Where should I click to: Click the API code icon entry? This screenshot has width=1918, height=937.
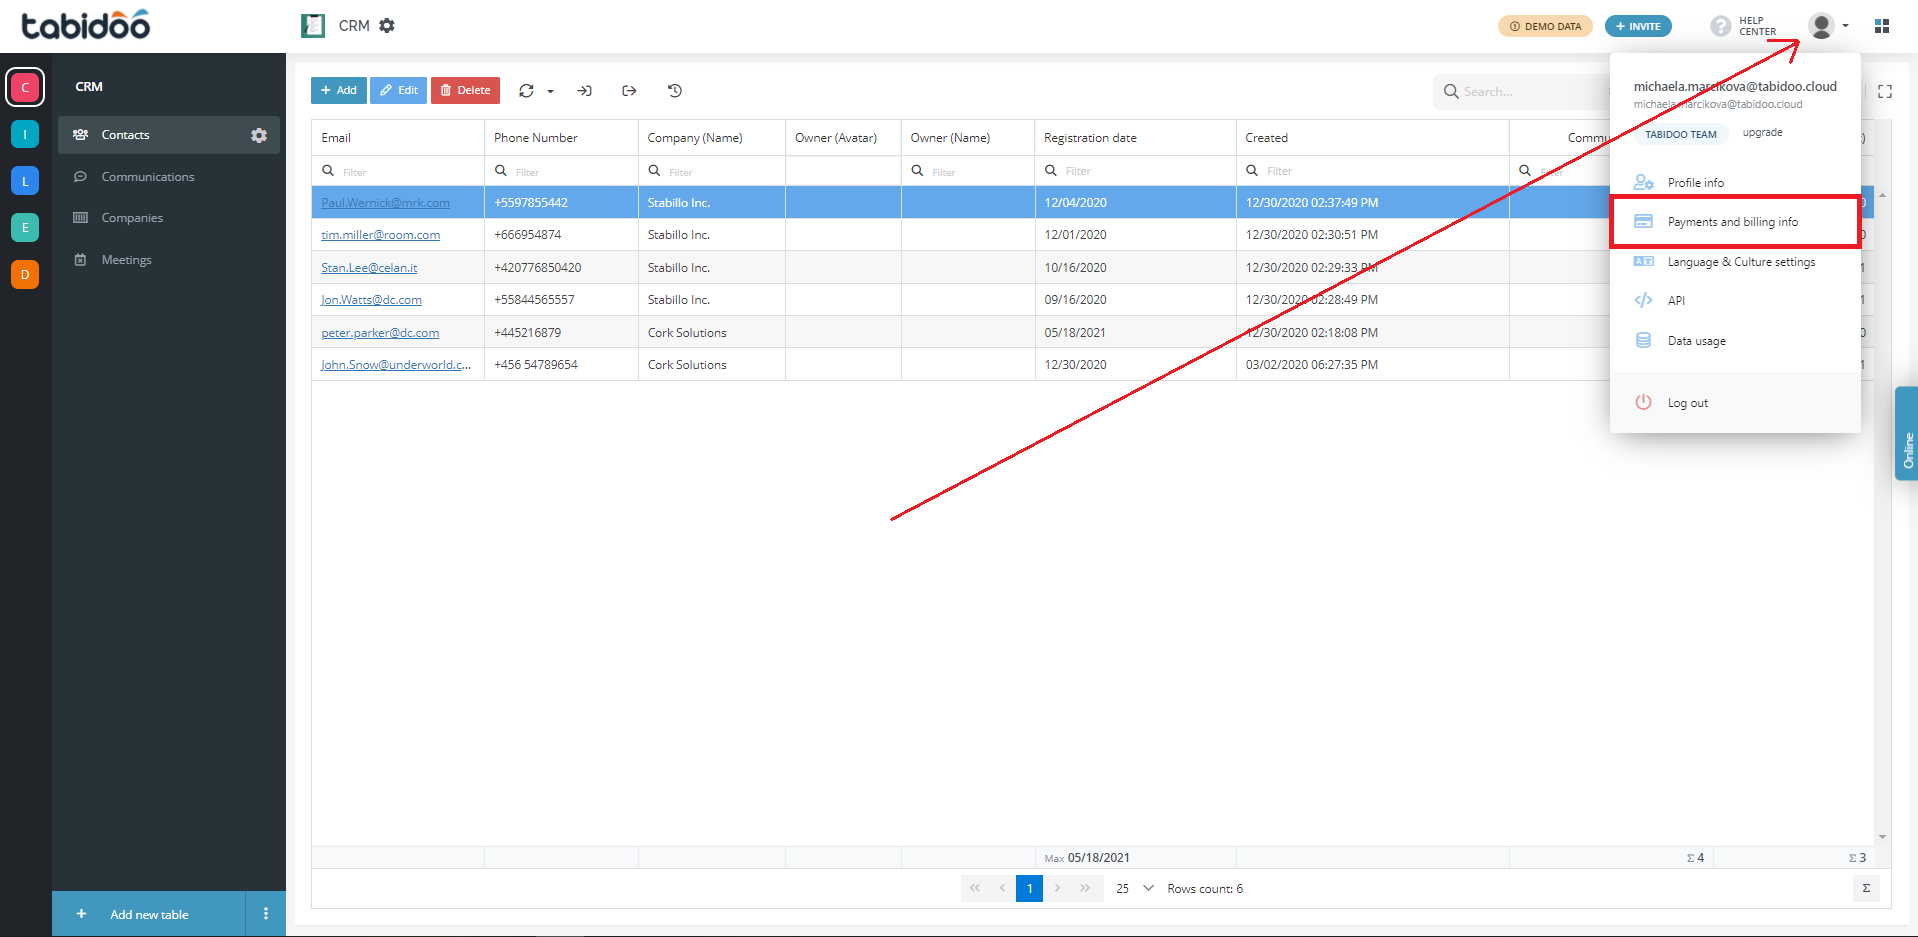coord(1643,300)
